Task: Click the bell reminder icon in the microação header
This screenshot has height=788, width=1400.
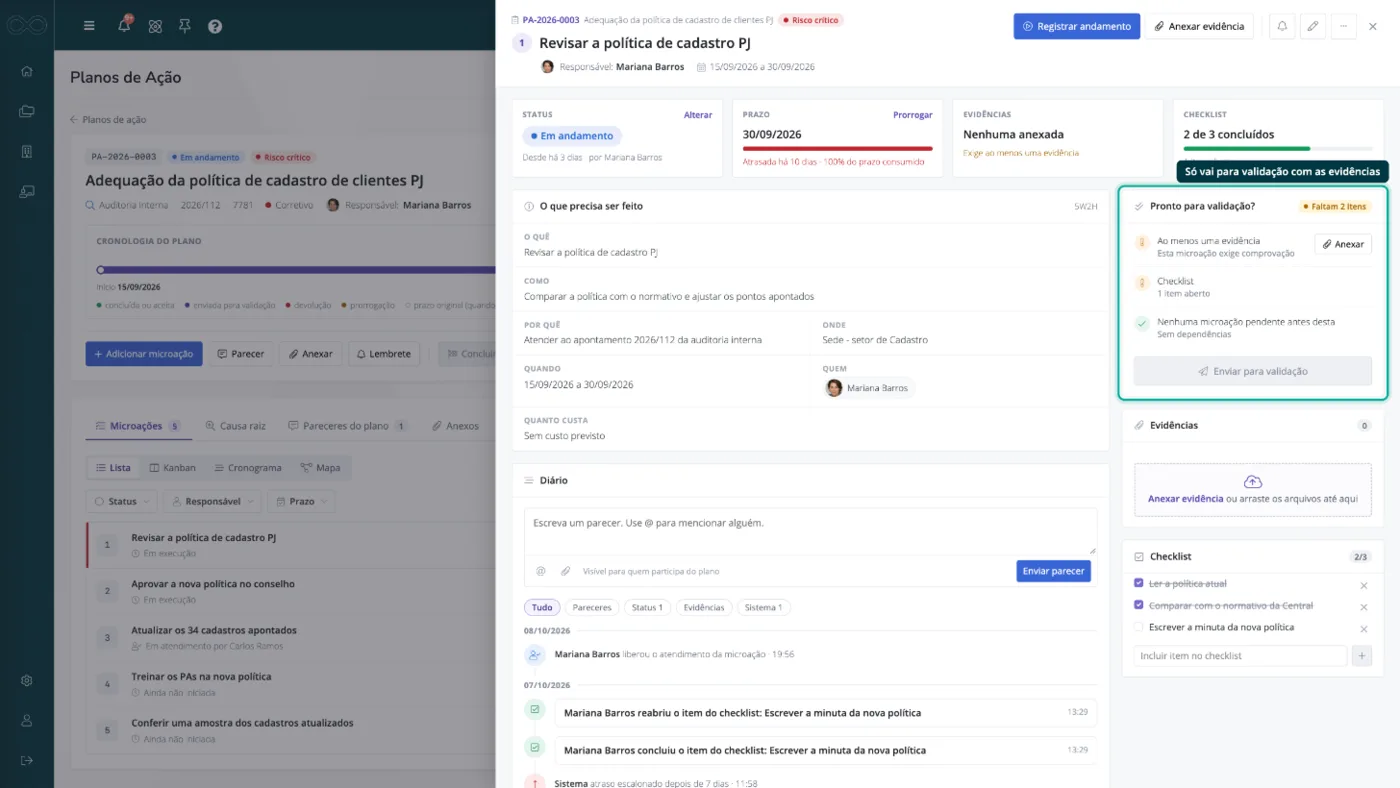Action: 1282,26
